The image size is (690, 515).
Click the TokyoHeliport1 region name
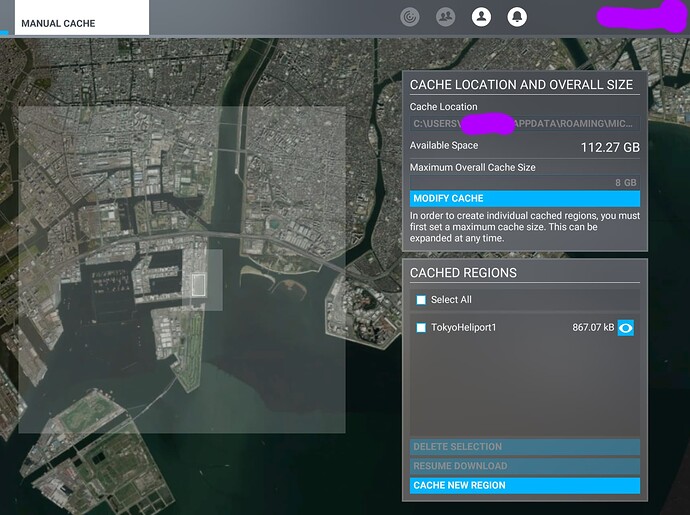(x=463, y=327)
